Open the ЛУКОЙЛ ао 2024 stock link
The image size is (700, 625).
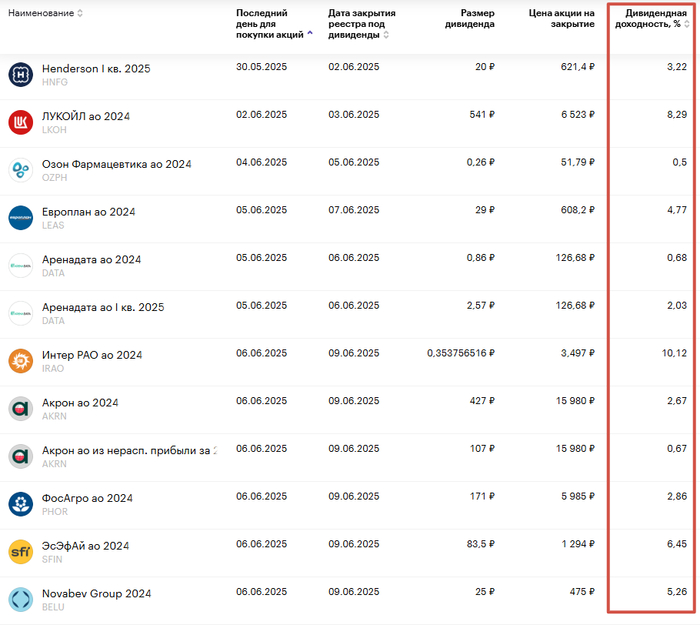click(85, 116)
